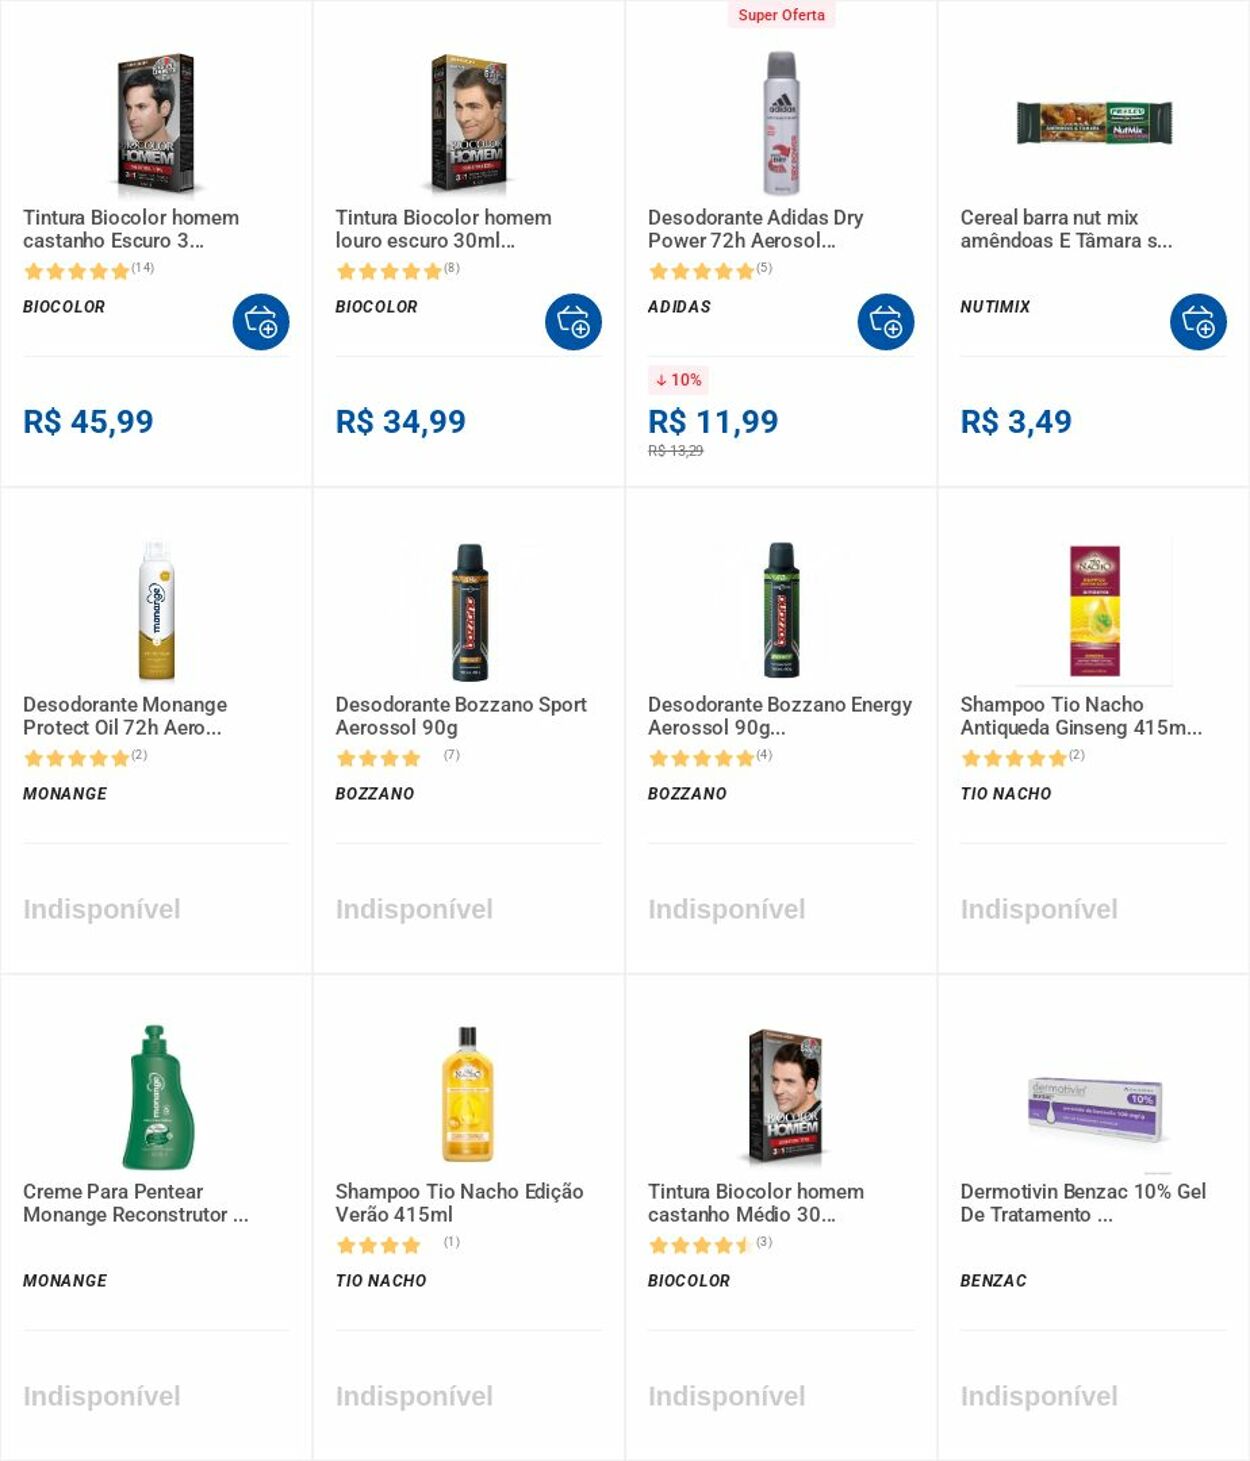Add Tintura Biocolor louro escuro to cart
The height and width of the screenshot is (1461, 1250).
click(573, 322)
